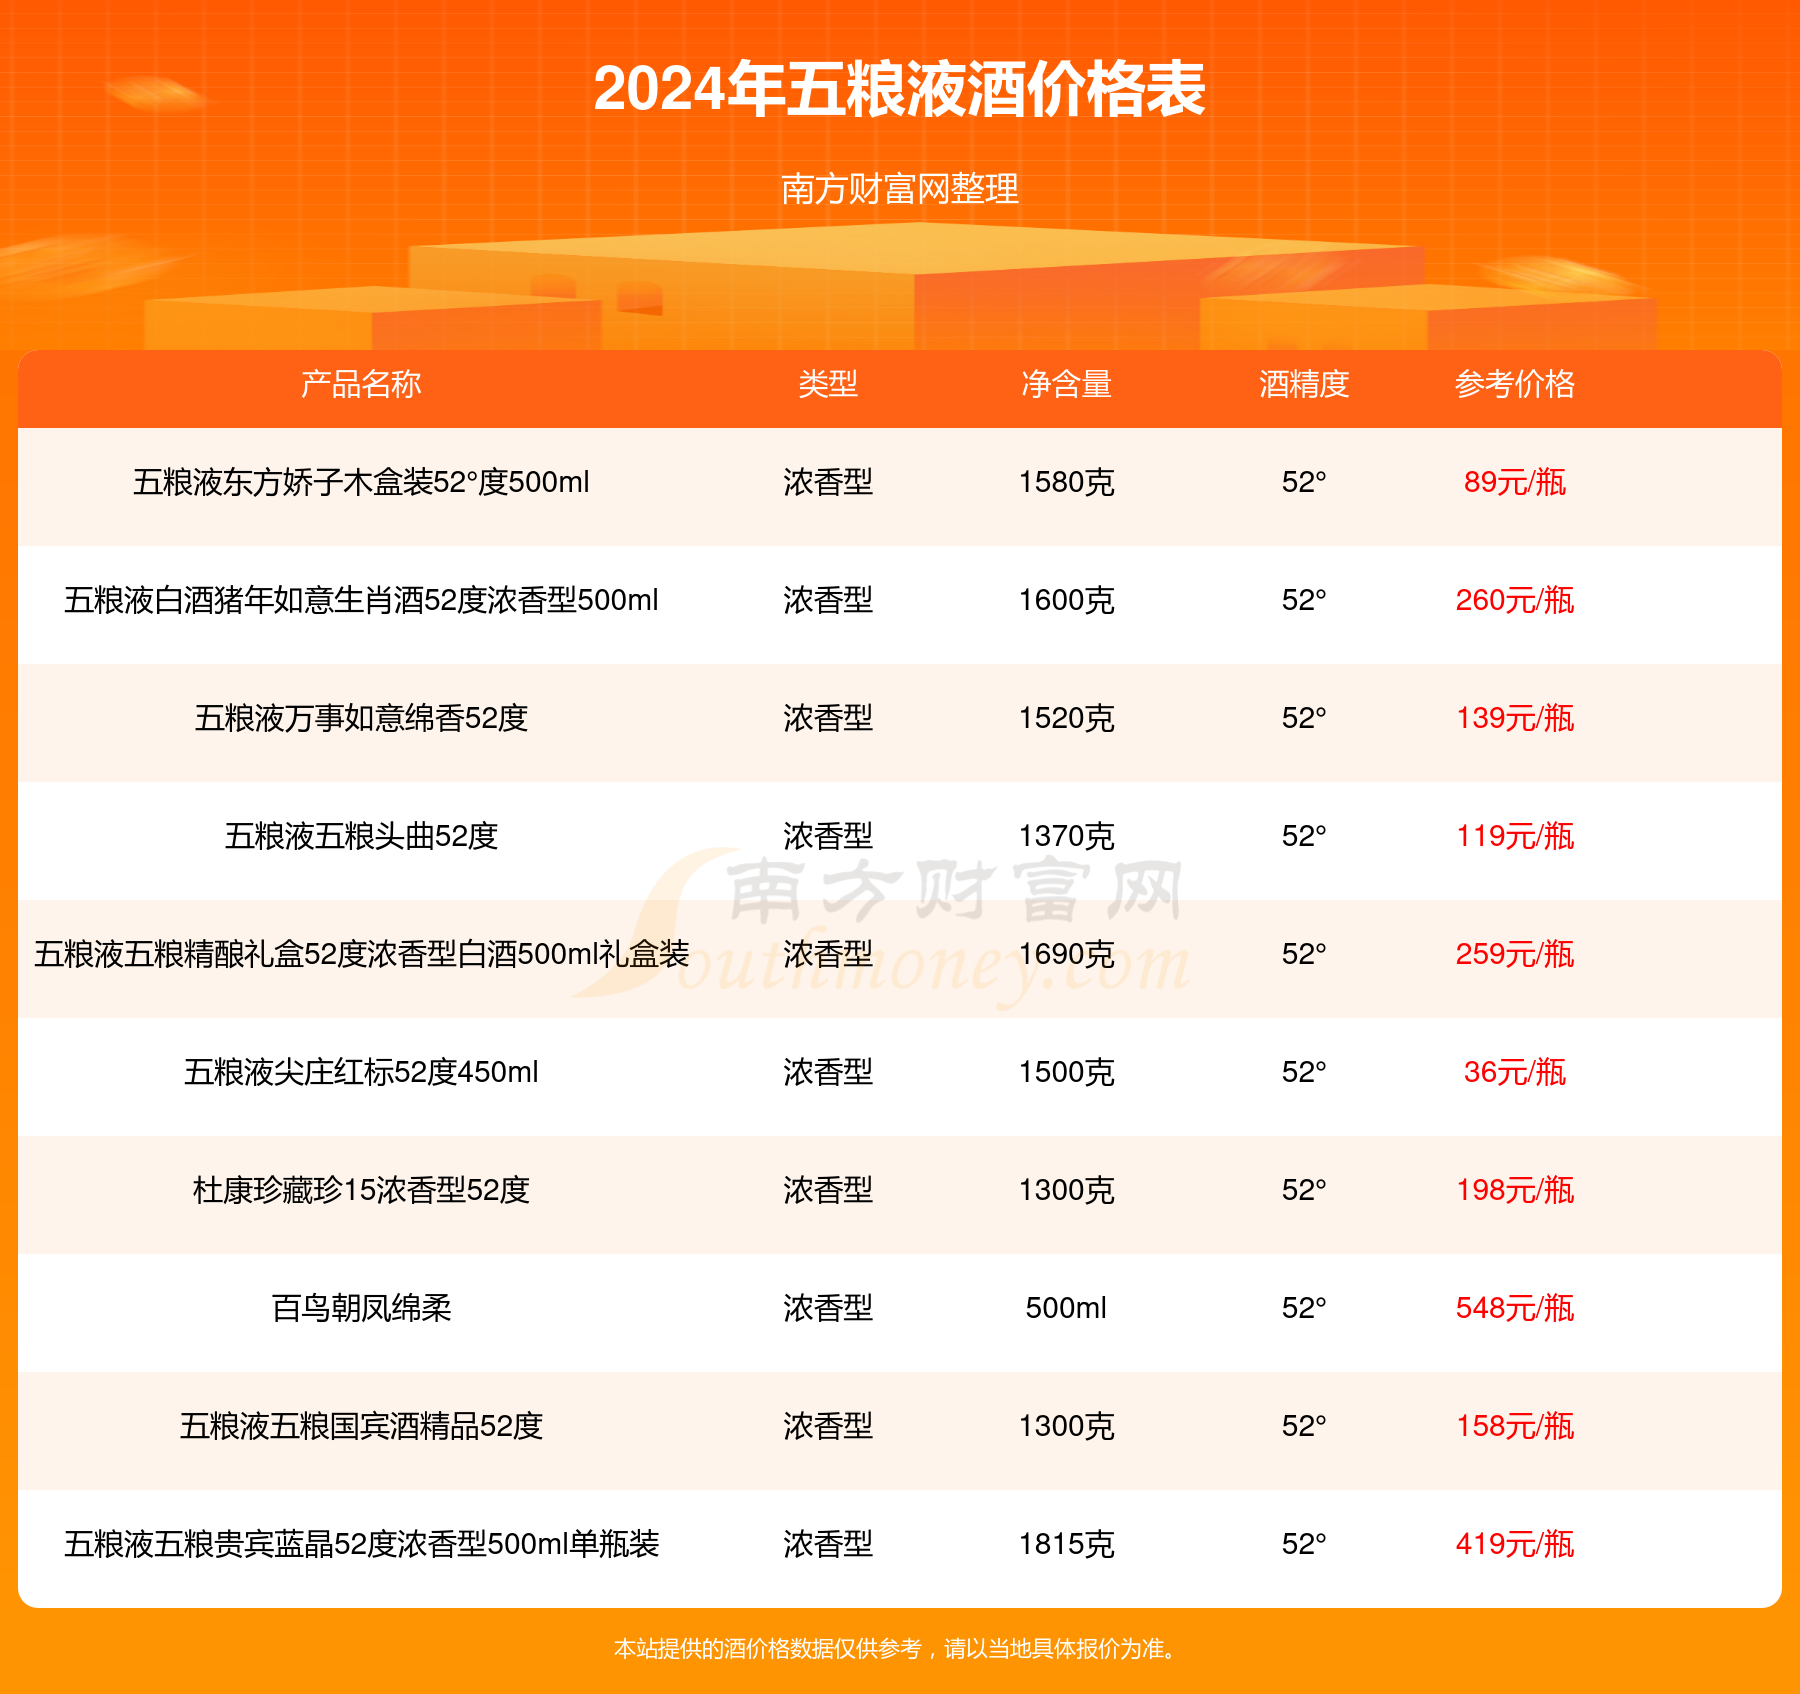Click the 259元/瓶 price
Viewport: 1800px width, 1694px height.
pos(1515,954)
